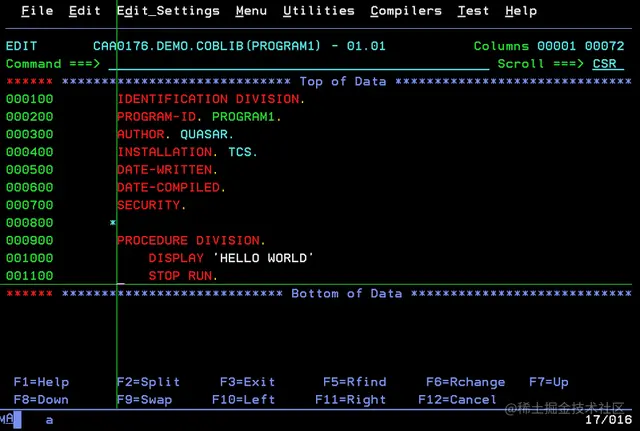Click line number 000200
Image resolution: width=640 pixels, height=431 pixels.
(x=29, y=117)
